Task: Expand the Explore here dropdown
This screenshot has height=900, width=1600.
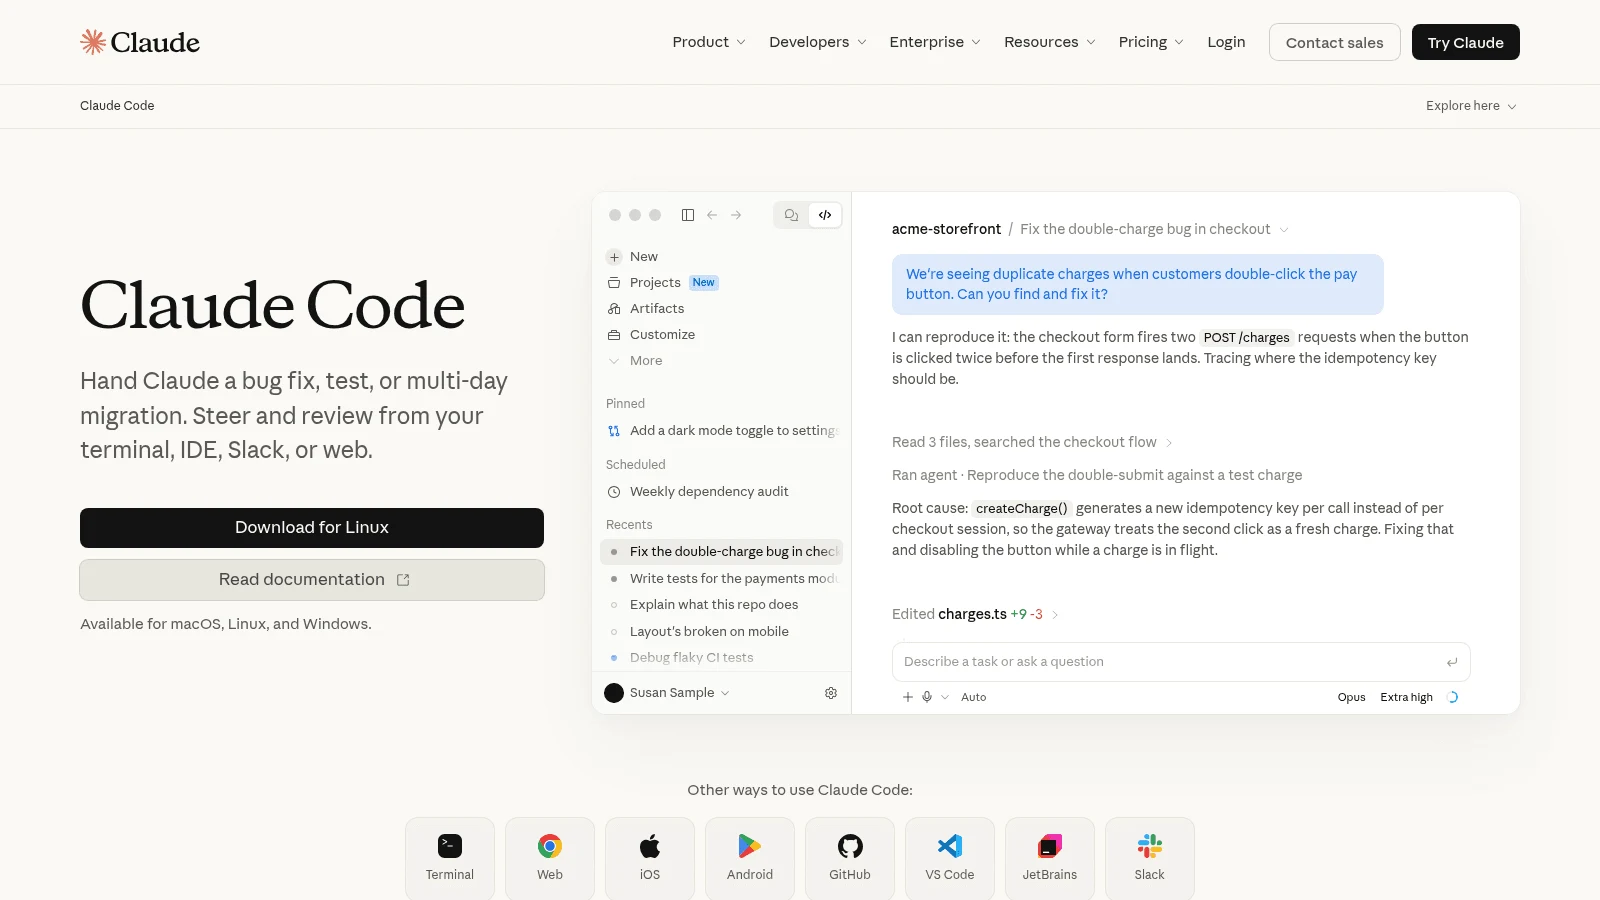Action: coord(1472,106)
